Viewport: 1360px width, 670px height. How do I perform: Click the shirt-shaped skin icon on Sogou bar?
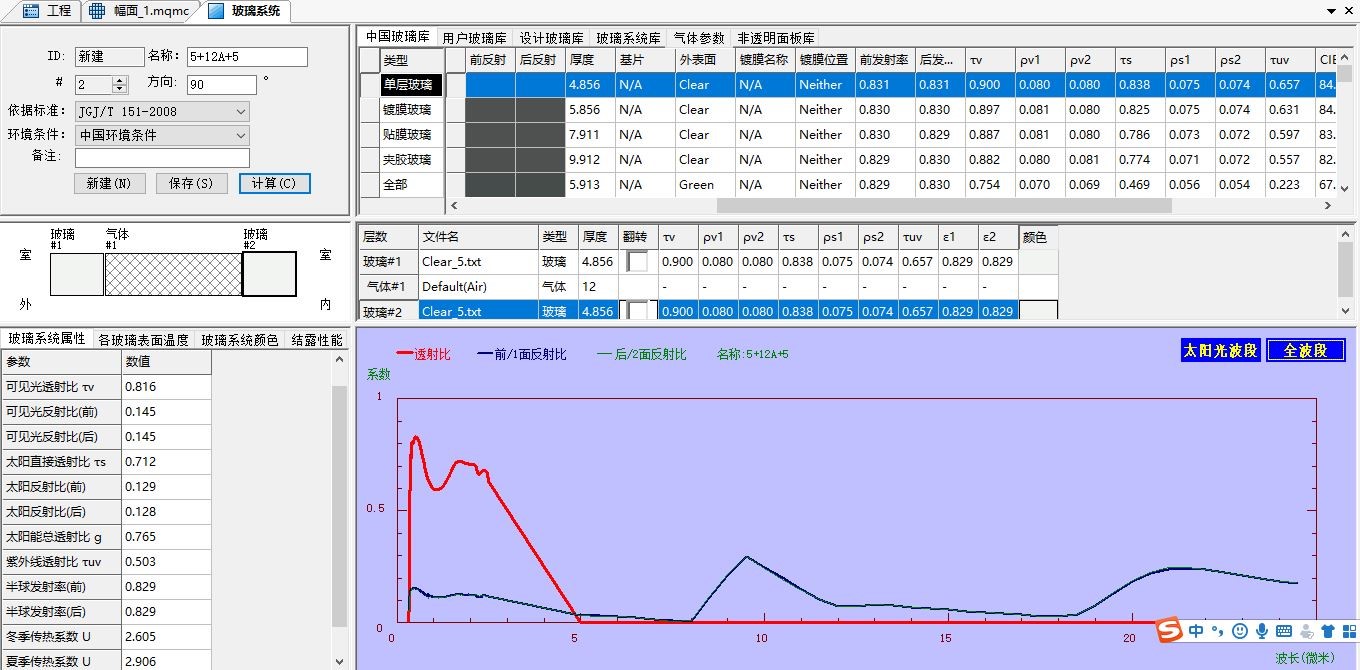click(x=1330, y=631)
